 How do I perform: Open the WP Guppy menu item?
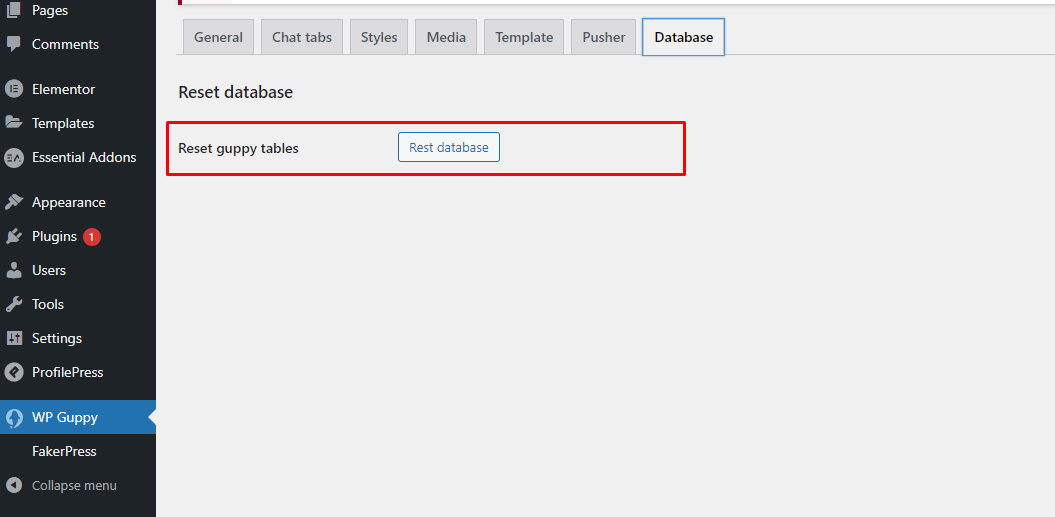(65, 417)
